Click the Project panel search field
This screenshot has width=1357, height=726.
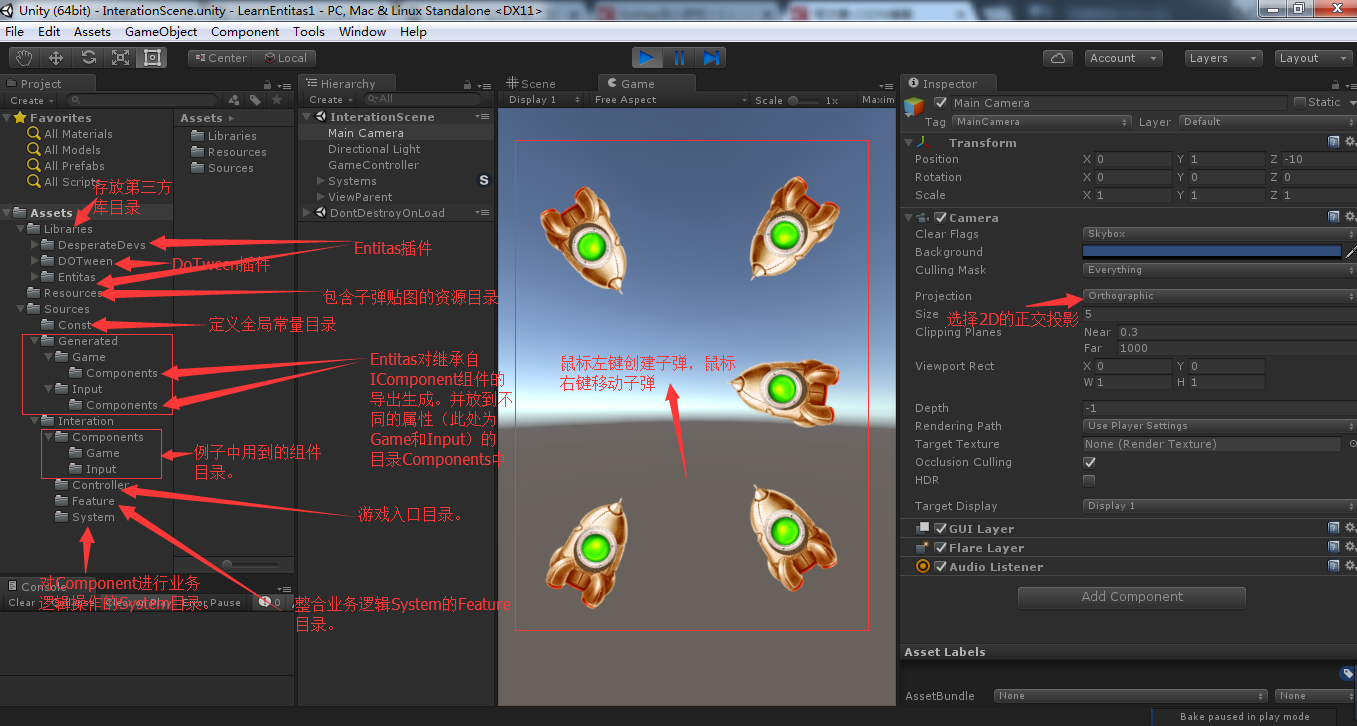click(141, 100)
